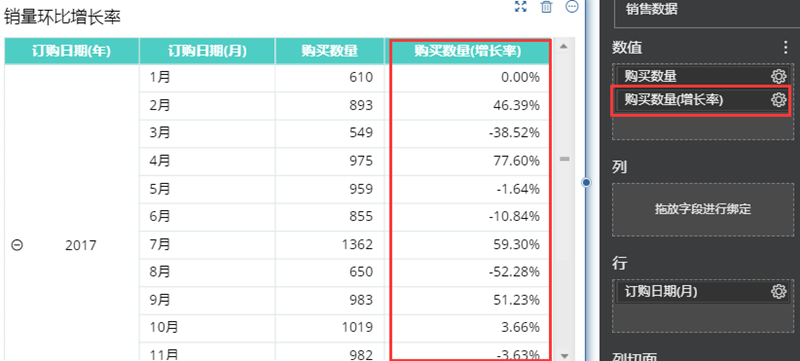Image resolution: width=800 pixels, height=361 pixels.
Task: Collapse the 2017 year group
Action: click(x=17, y=245)
